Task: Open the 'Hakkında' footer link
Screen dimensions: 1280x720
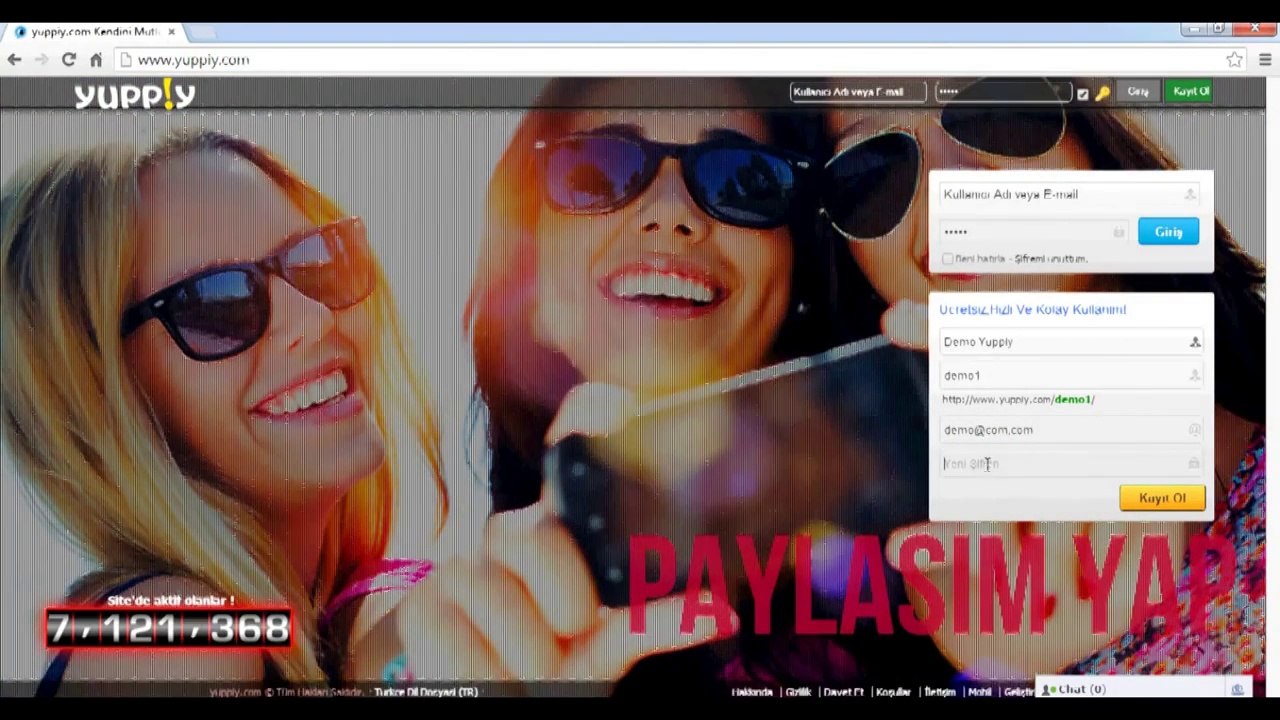Action: pos(752,692)
